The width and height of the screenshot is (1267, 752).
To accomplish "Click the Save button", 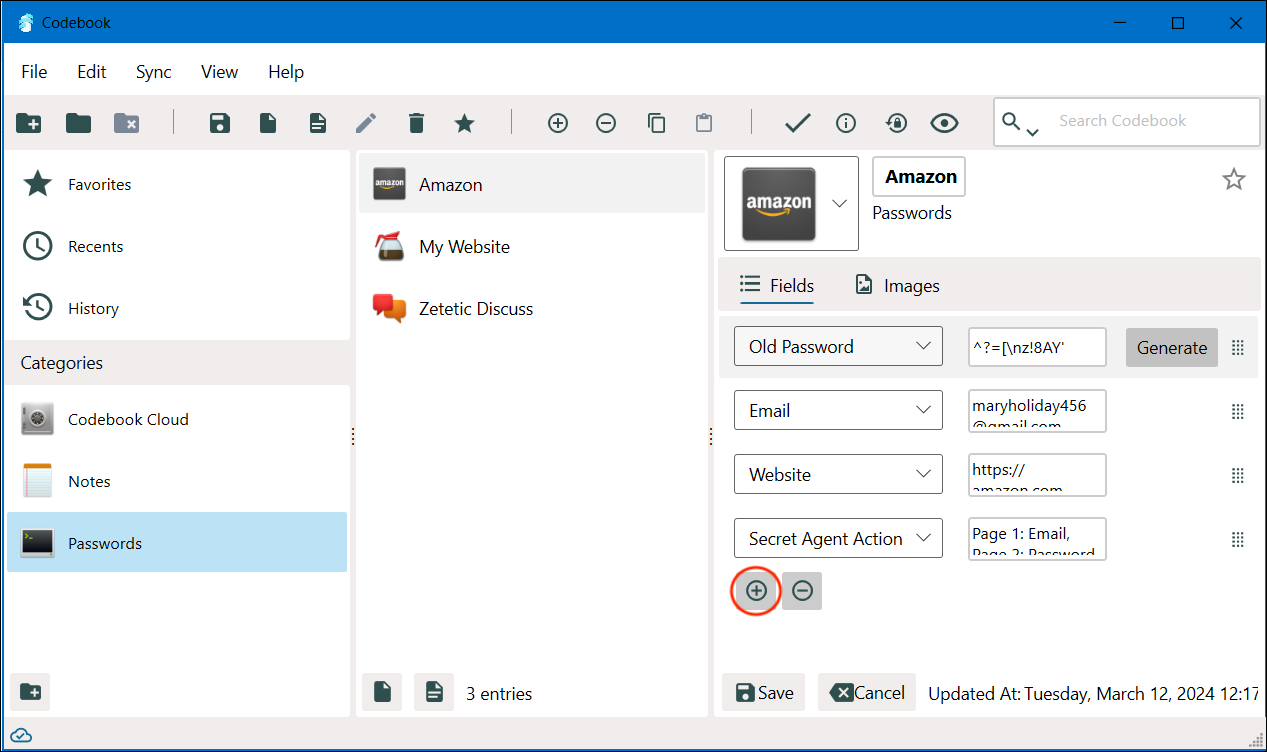I will (764, 692).
